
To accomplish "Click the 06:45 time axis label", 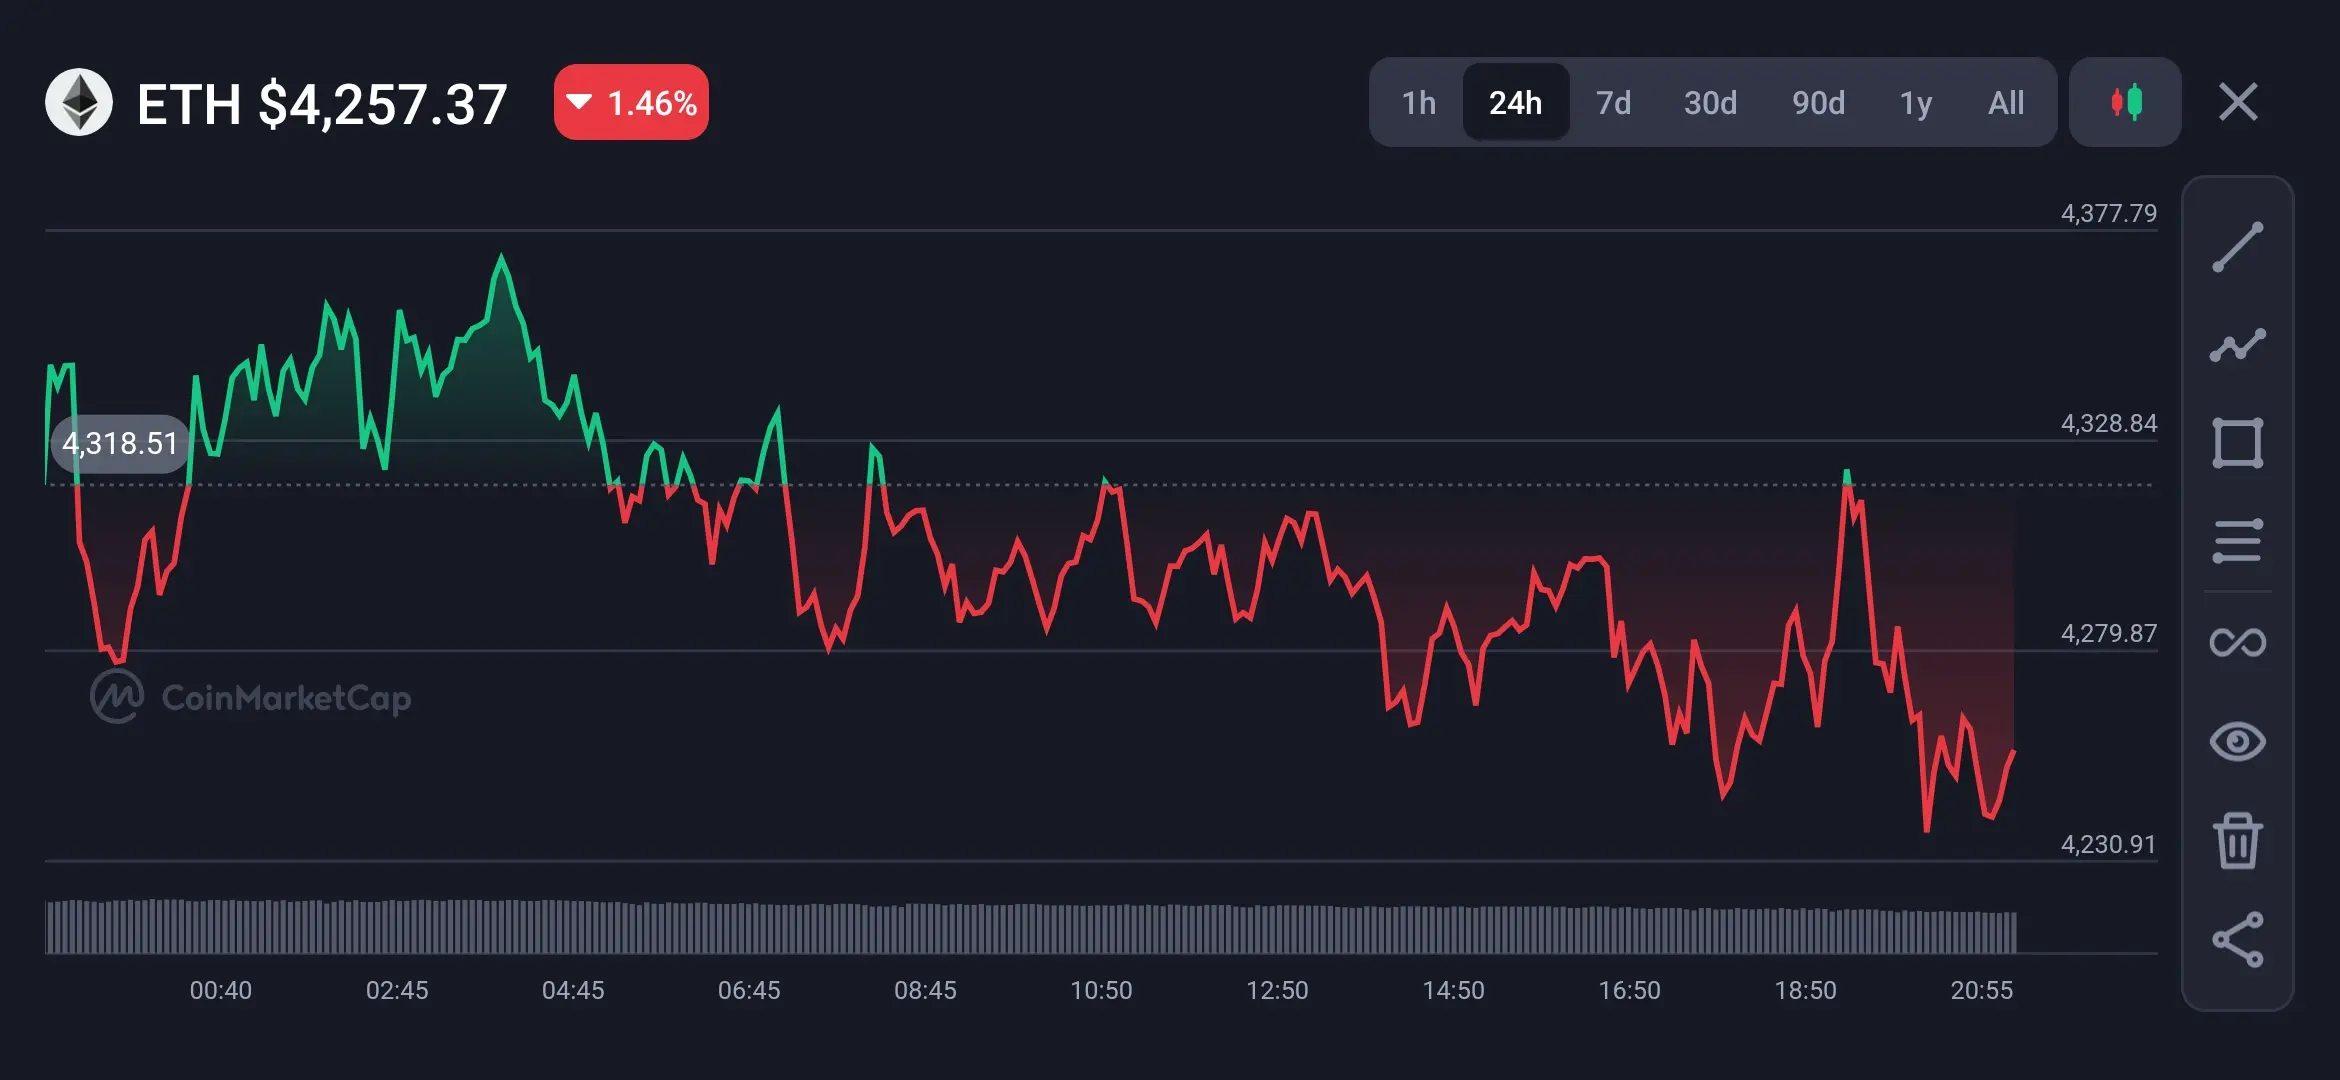I will [749, 990].
